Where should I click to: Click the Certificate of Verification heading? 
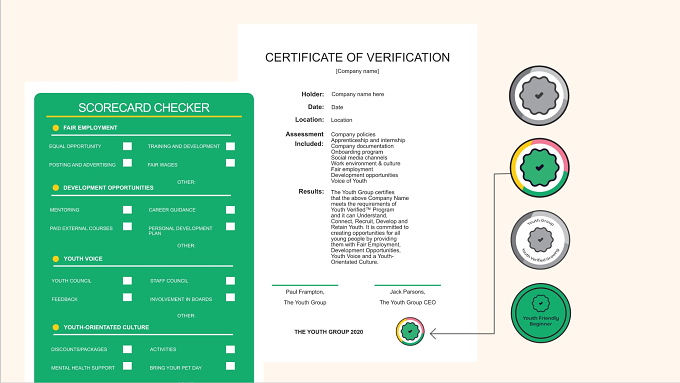(357, 57)
